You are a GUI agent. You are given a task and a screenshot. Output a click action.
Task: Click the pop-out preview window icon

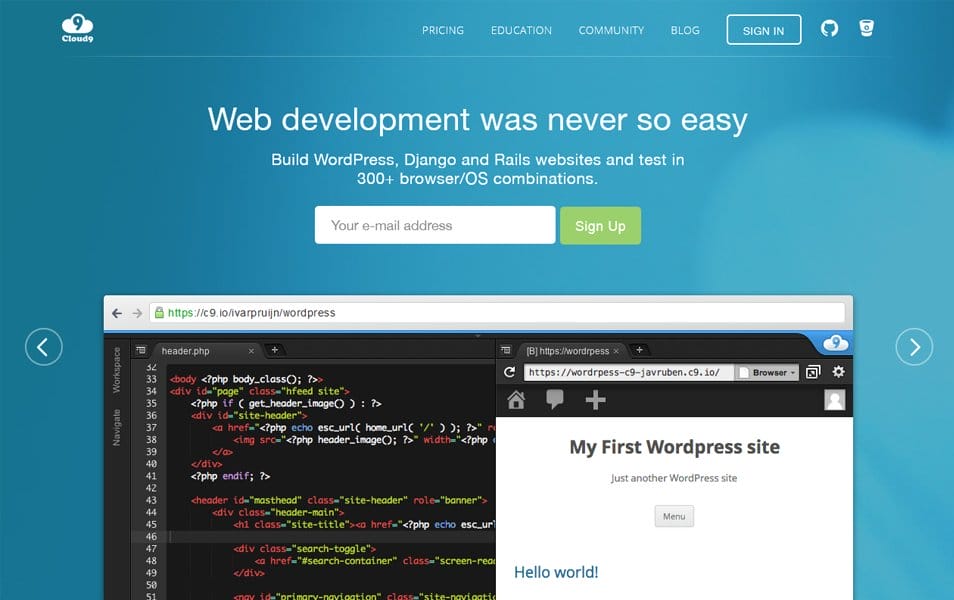pos(812,372)
